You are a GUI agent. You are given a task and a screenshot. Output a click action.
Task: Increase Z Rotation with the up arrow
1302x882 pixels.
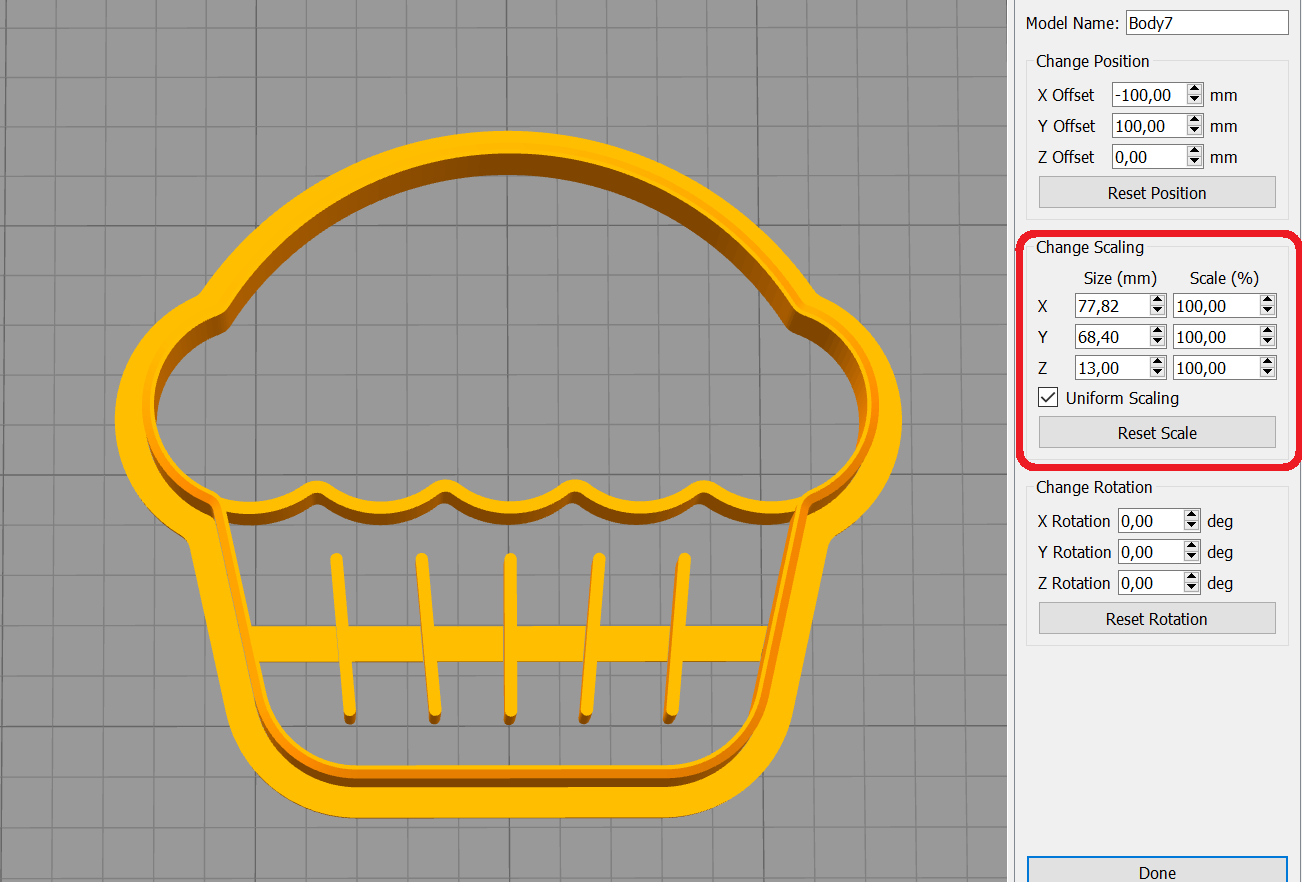point(1191,578)
